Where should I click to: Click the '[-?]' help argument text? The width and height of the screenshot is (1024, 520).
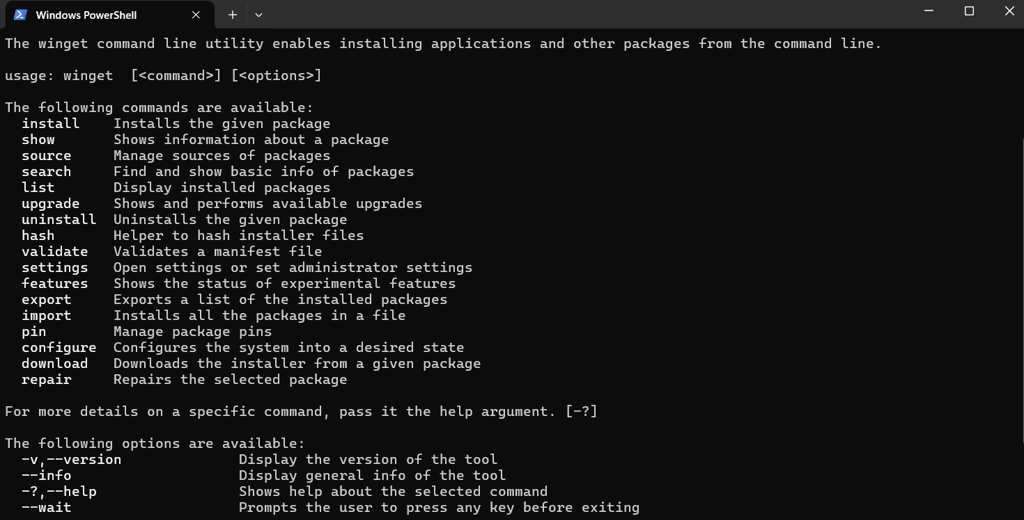pyautogui.click(x=581, y=412)
